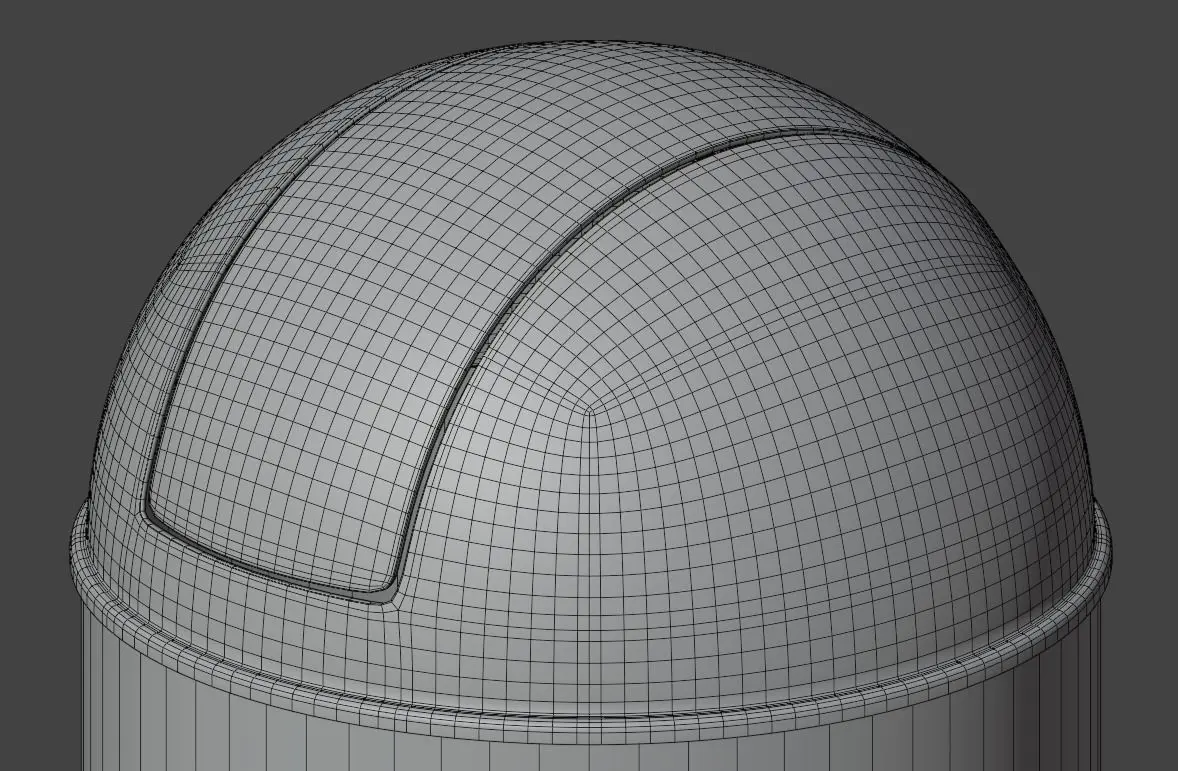Select the converging pole vertex on the dome

(x=590, y=410)
